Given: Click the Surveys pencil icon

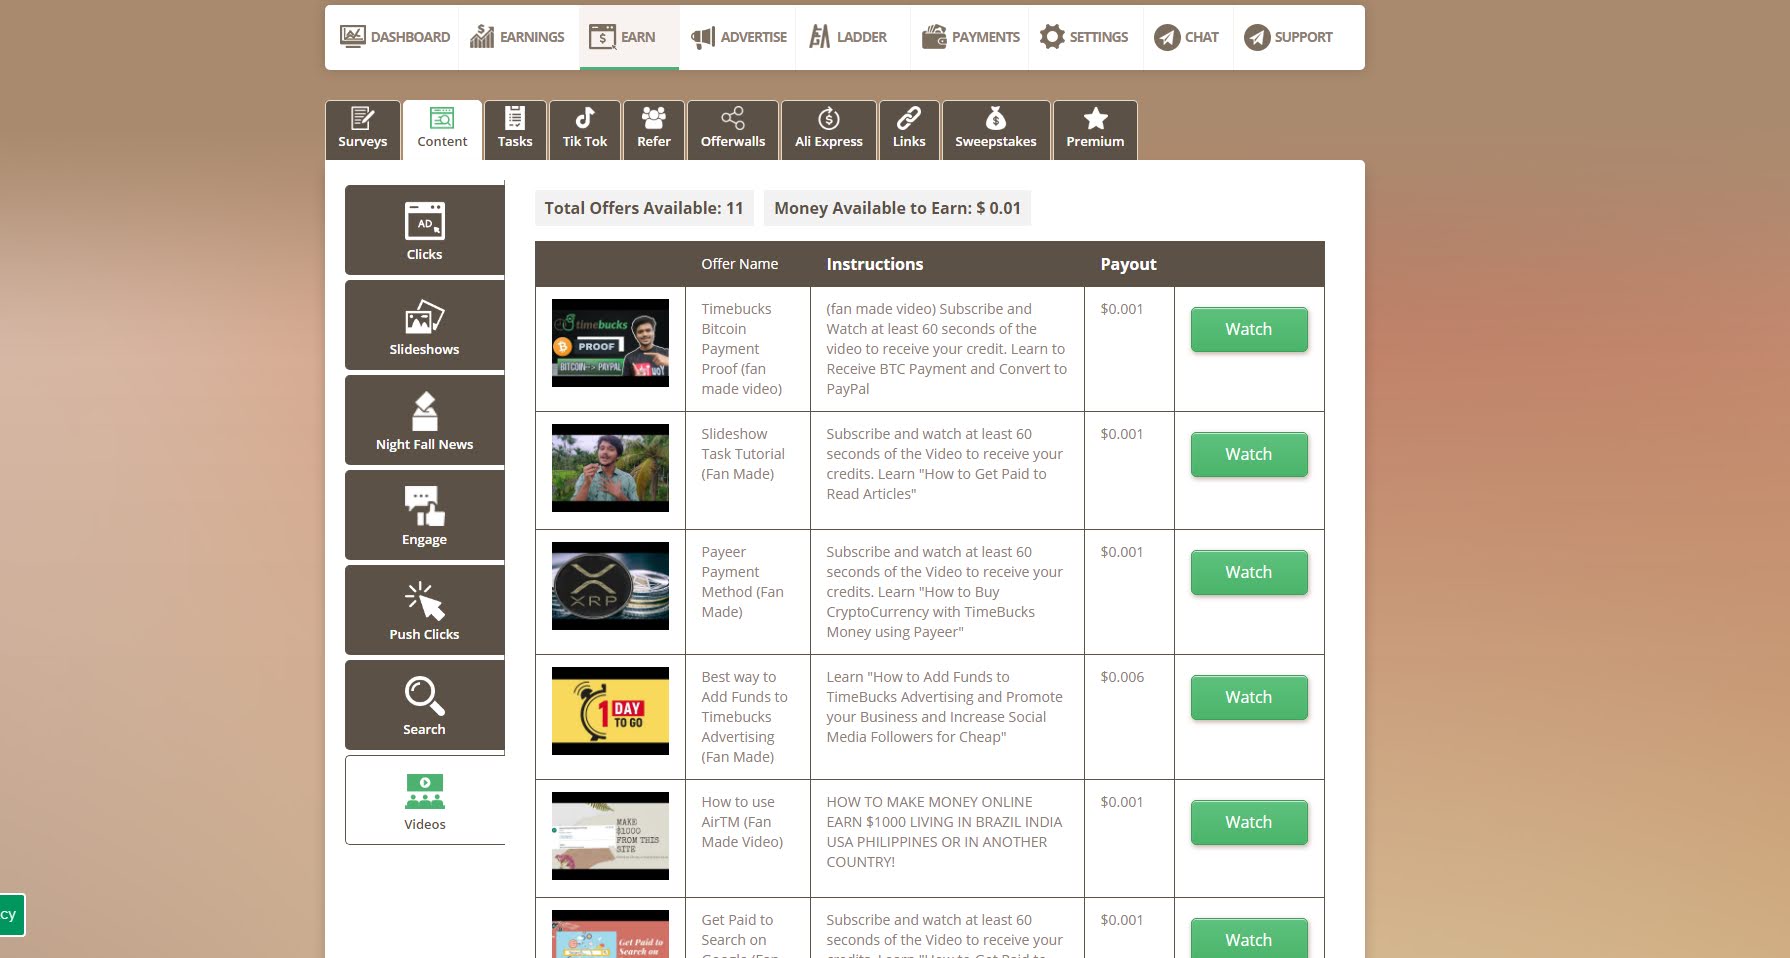Looking at the screenshot, I should pyautogui.click(x=363, y=118).
